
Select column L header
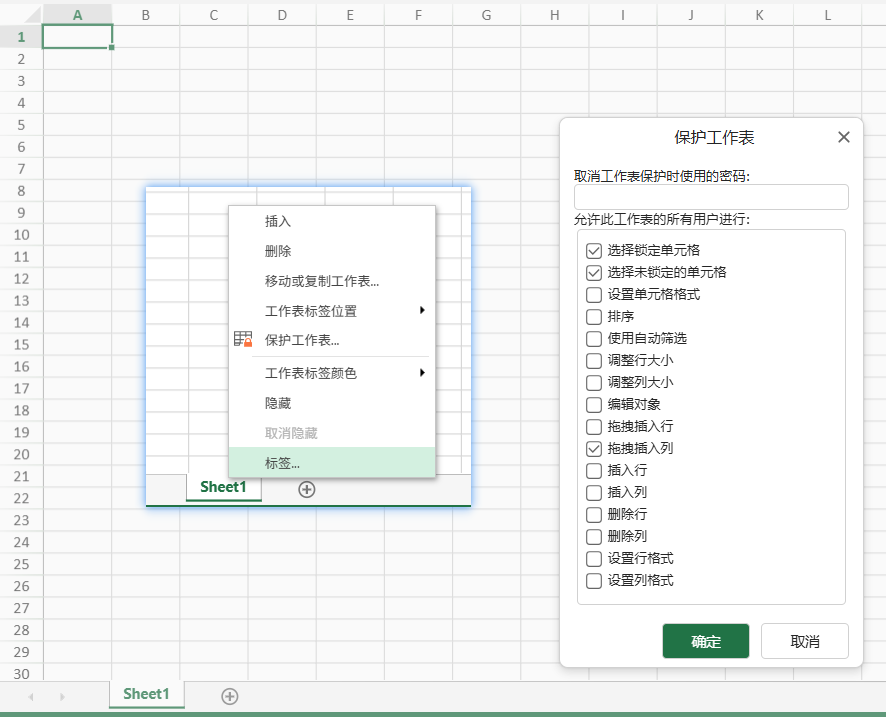(x=828, y=15)
